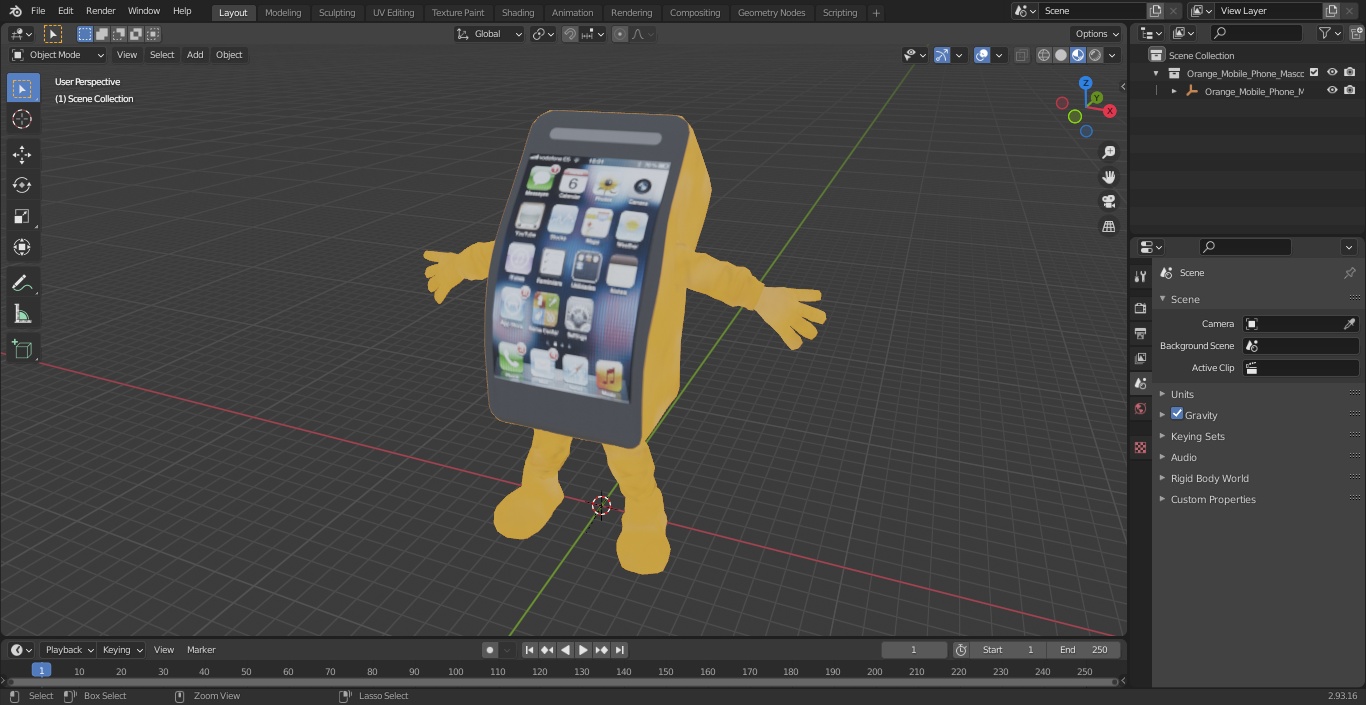Select the Measure tool
Viewport: 1366px width, 705px height.
click(22, 315)
